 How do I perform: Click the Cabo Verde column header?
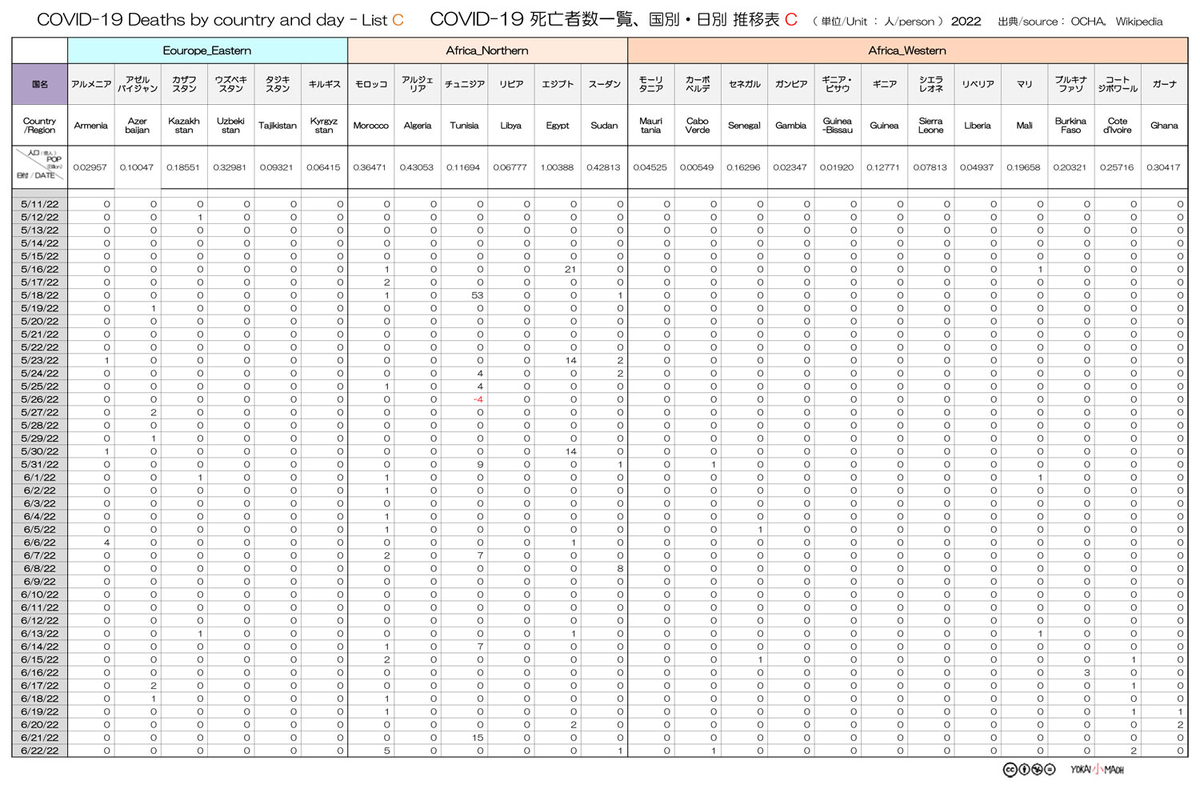697,126
